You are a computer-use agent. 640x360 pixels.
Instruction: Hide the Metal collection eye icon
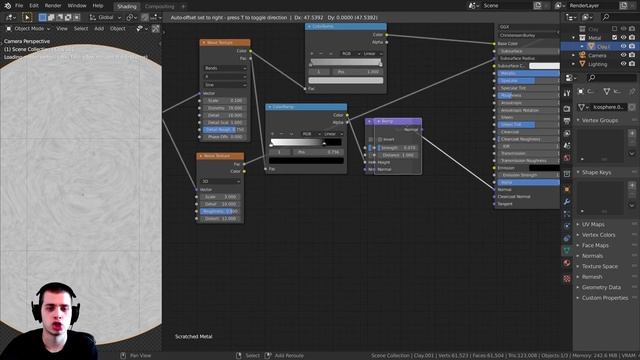623,38
